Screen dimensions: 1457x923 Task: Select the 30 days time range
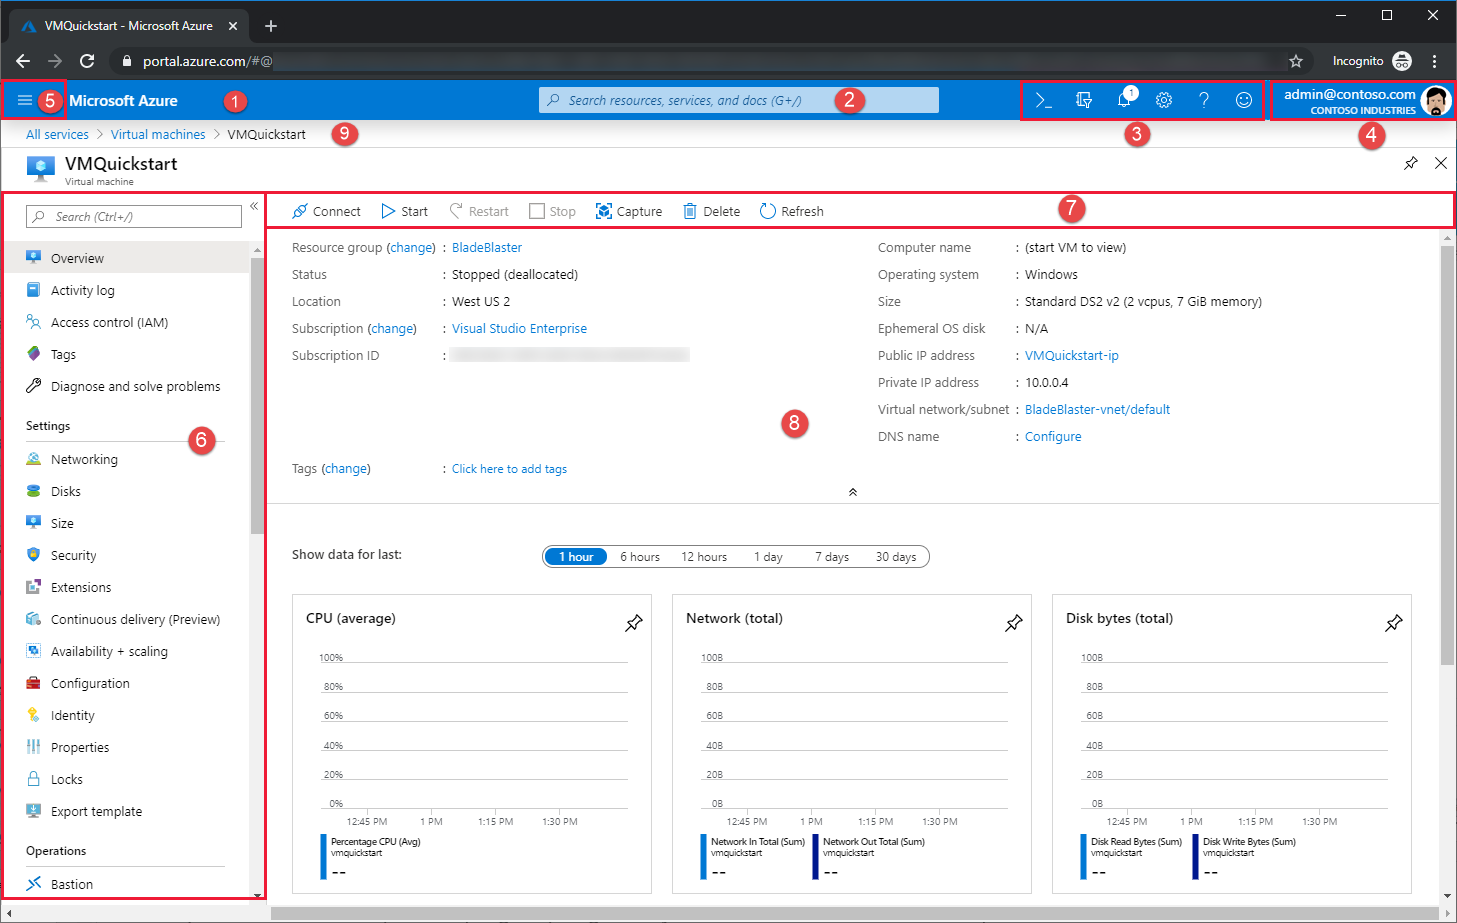(x=895, y=557)
